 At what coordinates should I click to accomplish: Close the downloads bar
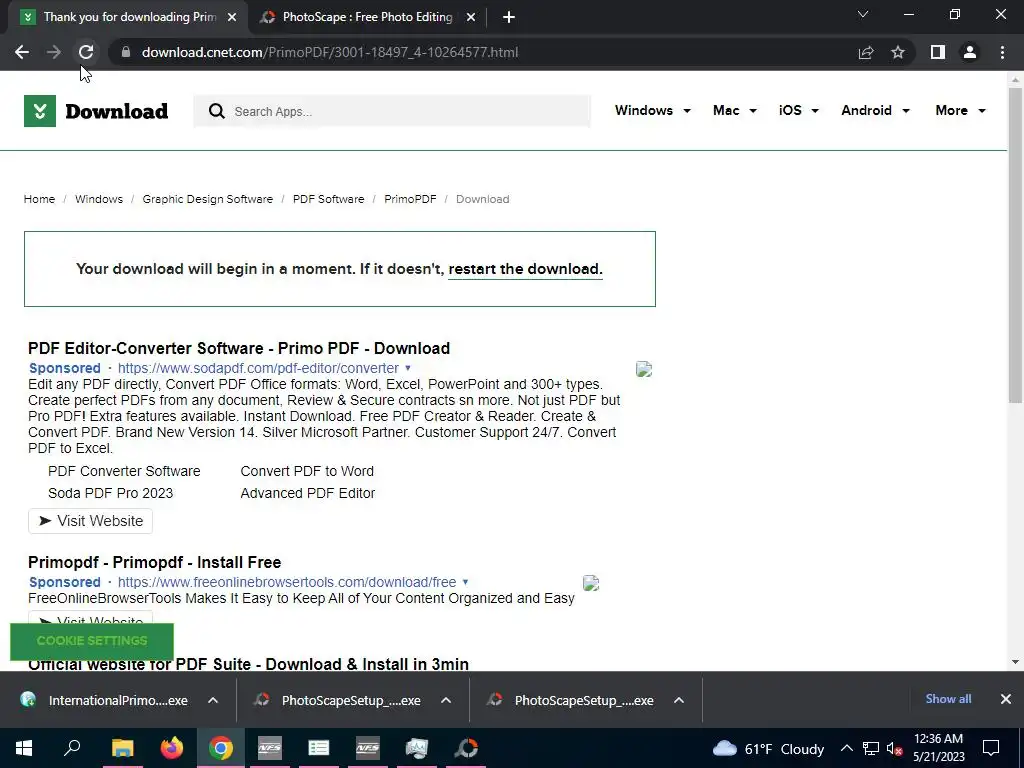pyautogui.click(x=1006, y=699)
